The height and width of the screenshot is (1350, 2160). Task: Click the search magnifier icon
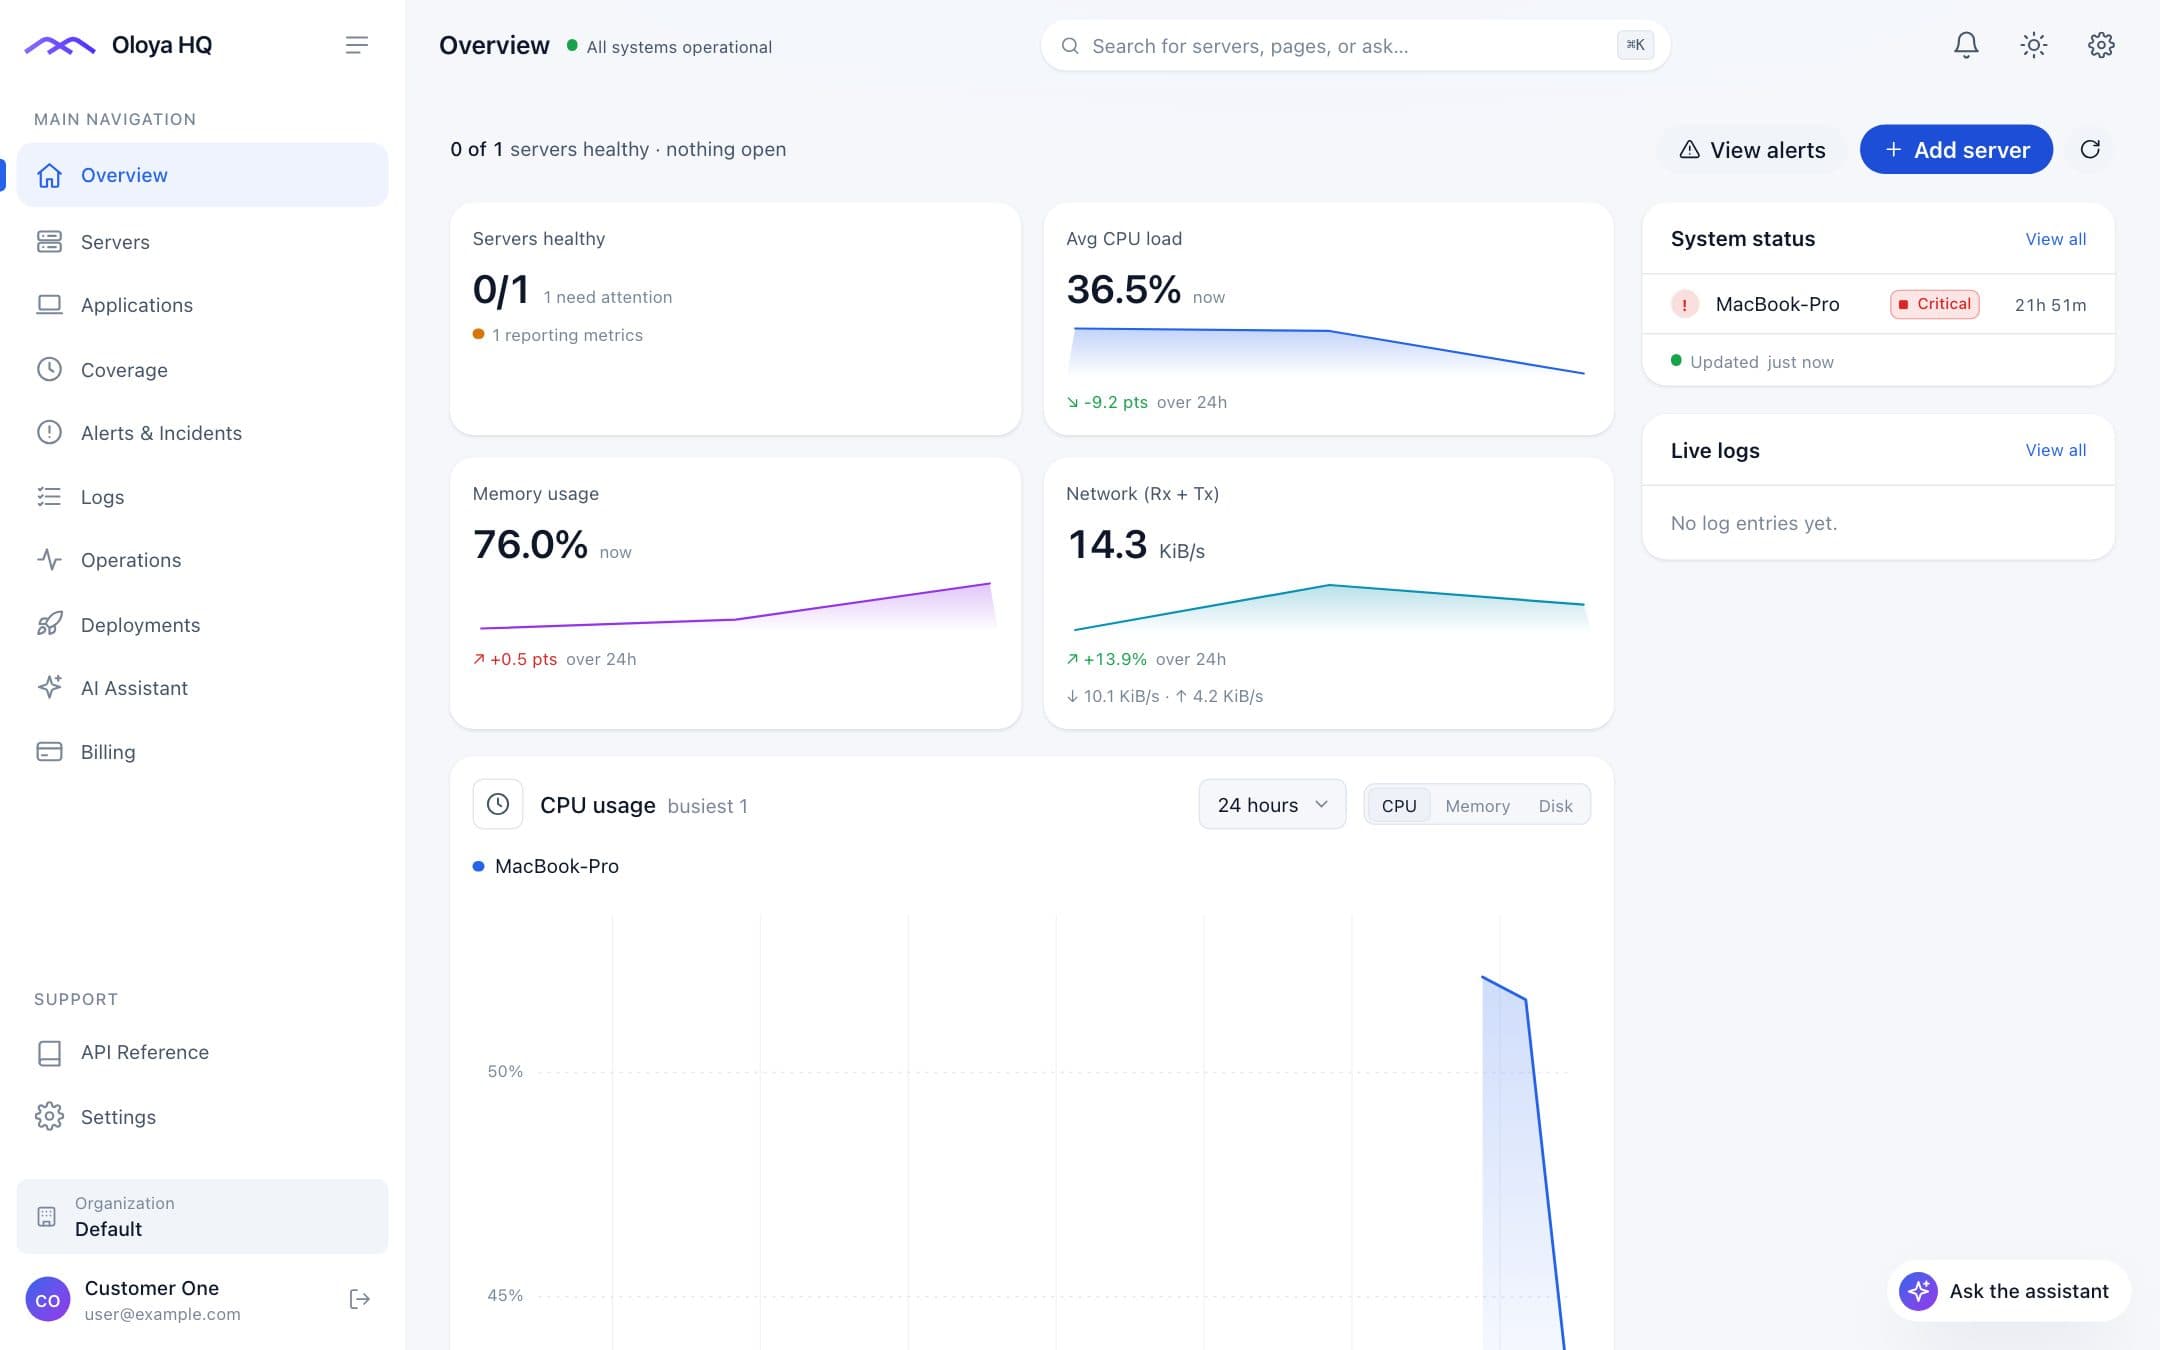(1070, 46)
